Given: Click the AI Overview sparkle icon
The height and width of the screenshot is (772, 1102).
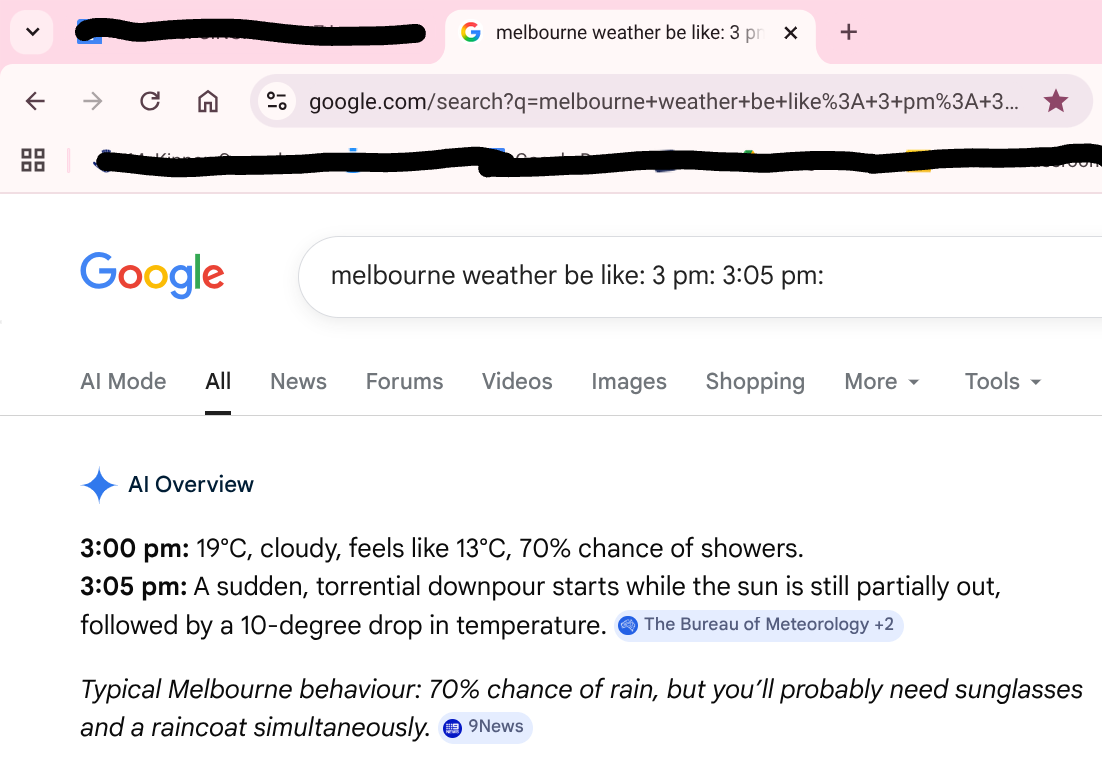Looking at the screenshot, I should pyautogui.click(x=98, y=484).
